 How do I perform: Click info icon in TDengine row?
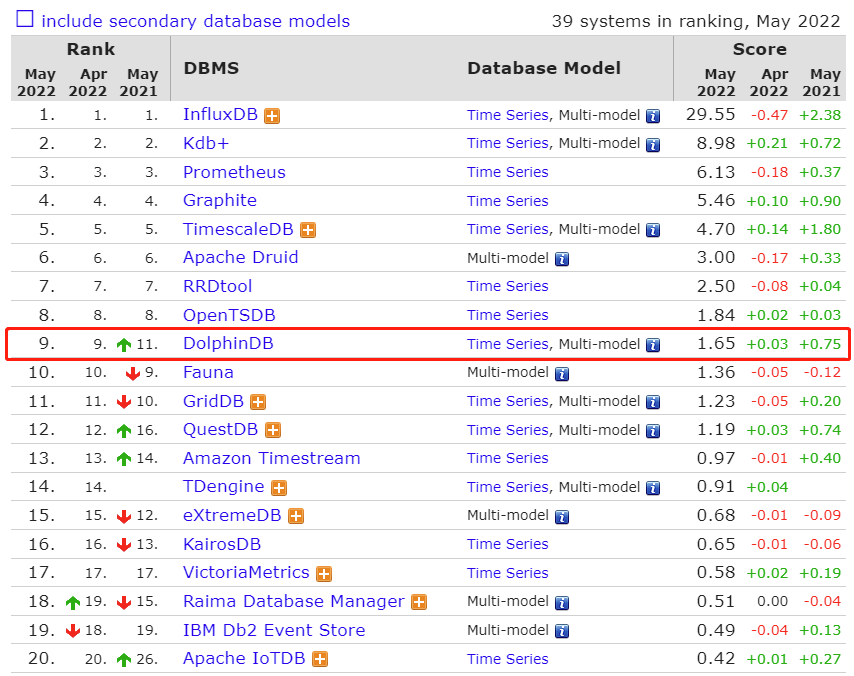(653, 489)
